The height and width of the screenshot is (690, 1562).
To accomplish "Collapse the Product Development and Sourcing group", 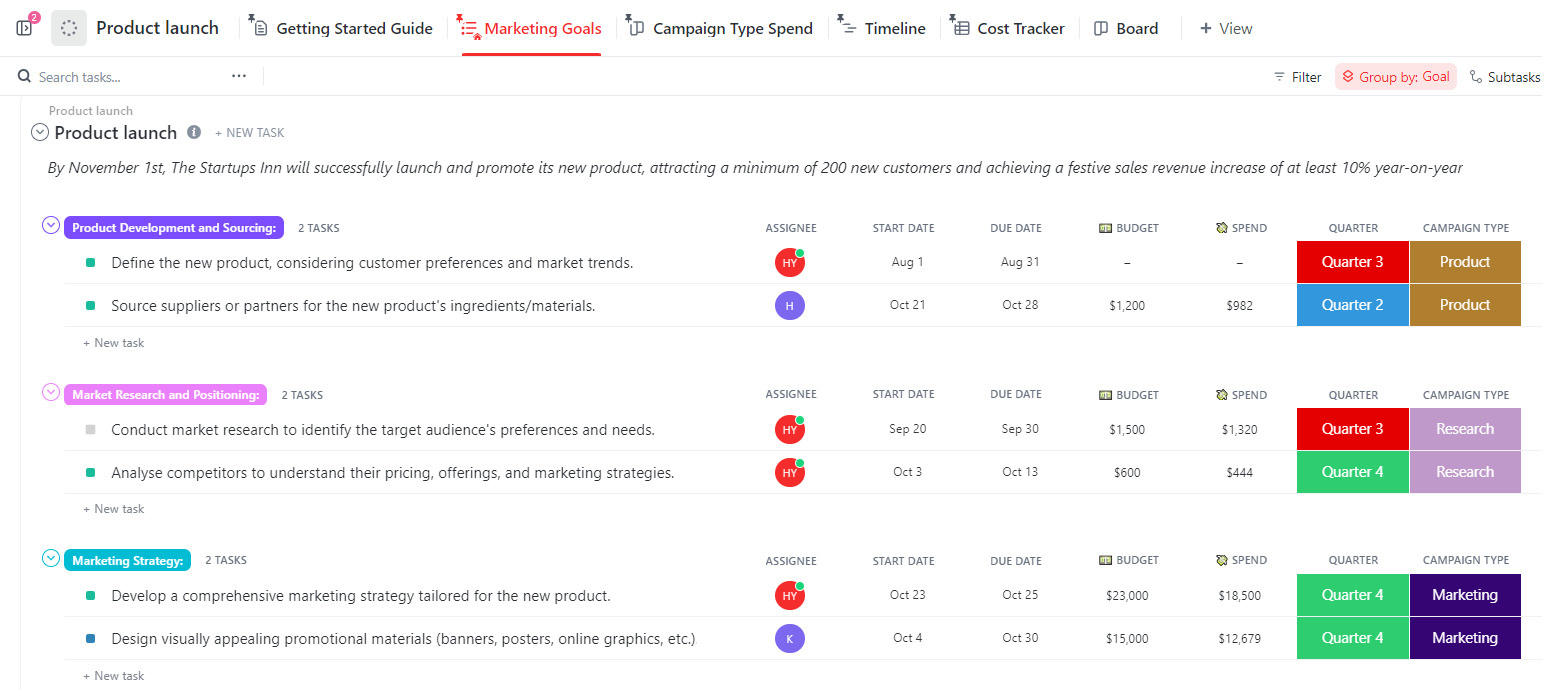I will tap(51, 226).
